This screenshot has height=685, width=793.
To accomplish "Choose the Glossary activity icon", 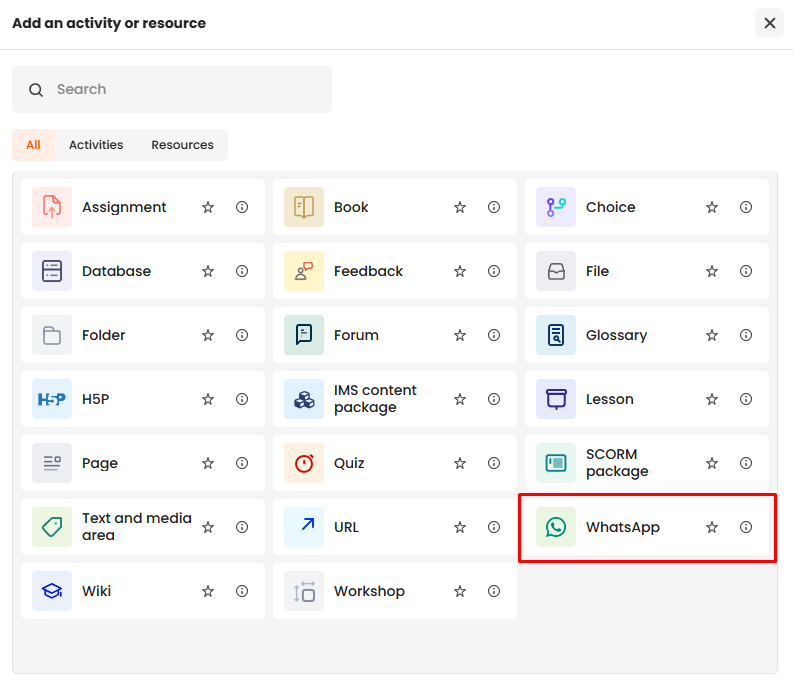I will (556, 335).
